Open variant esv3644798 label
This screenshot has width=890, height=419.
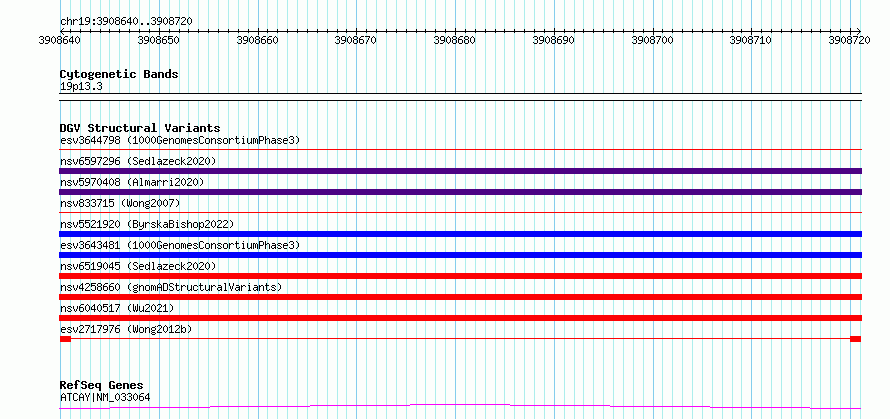[180, 140]
